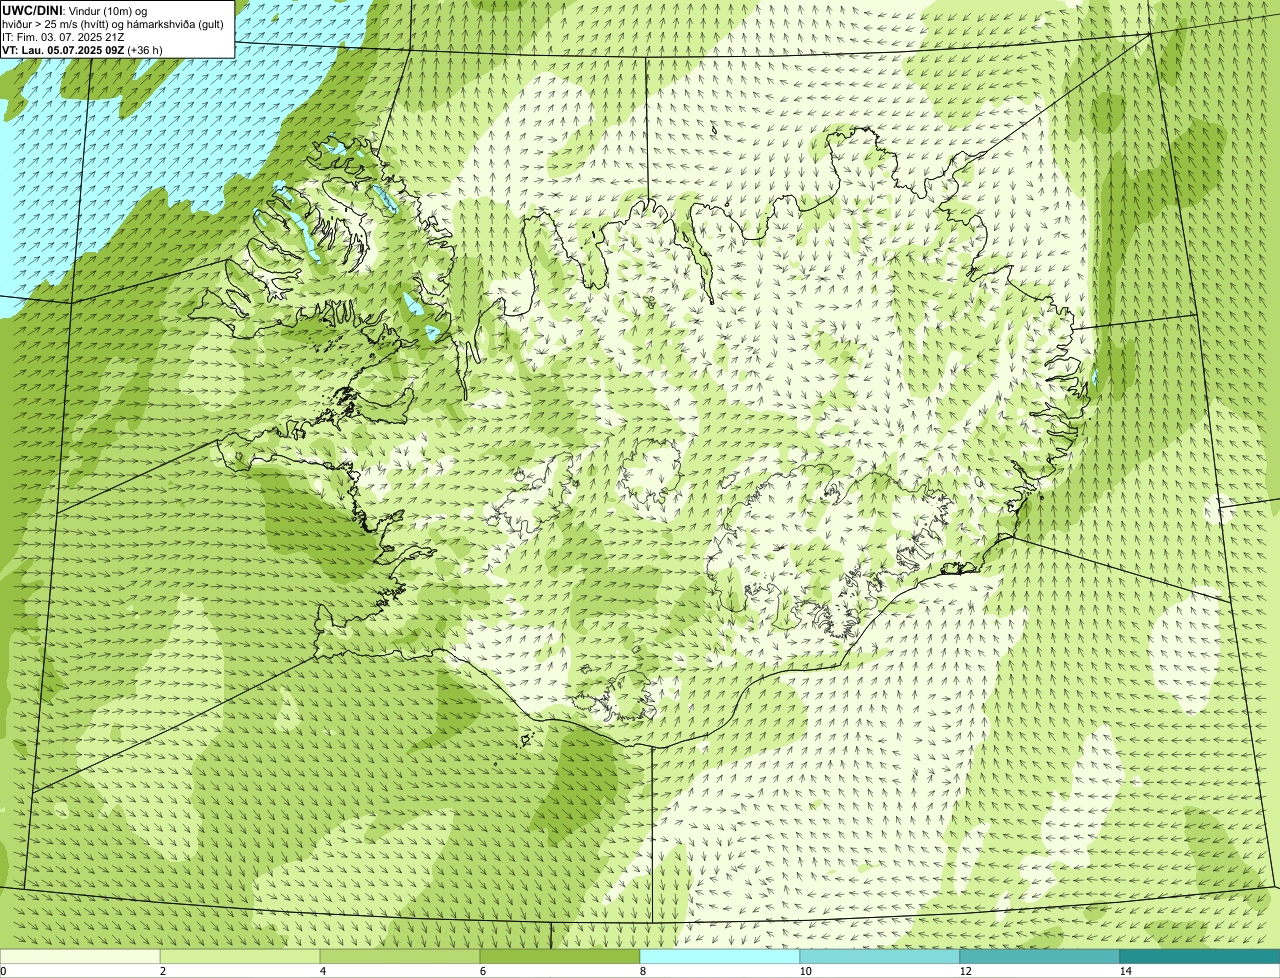The height and width of the screenshot is (978, 1280).
Task: Click the scale label "12"
Action: click(x=965, y=971)
